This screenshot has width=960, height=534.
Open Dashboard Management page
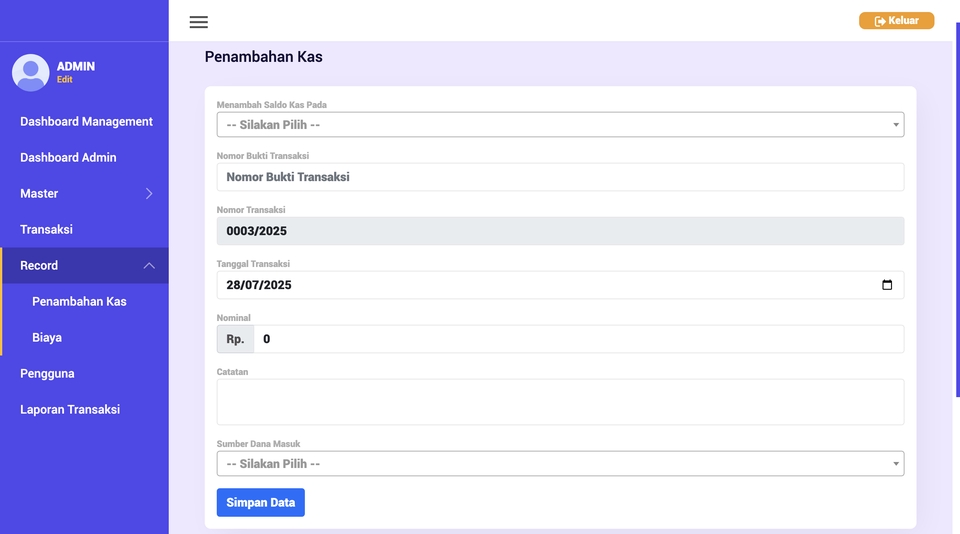(x=86, y=121)
